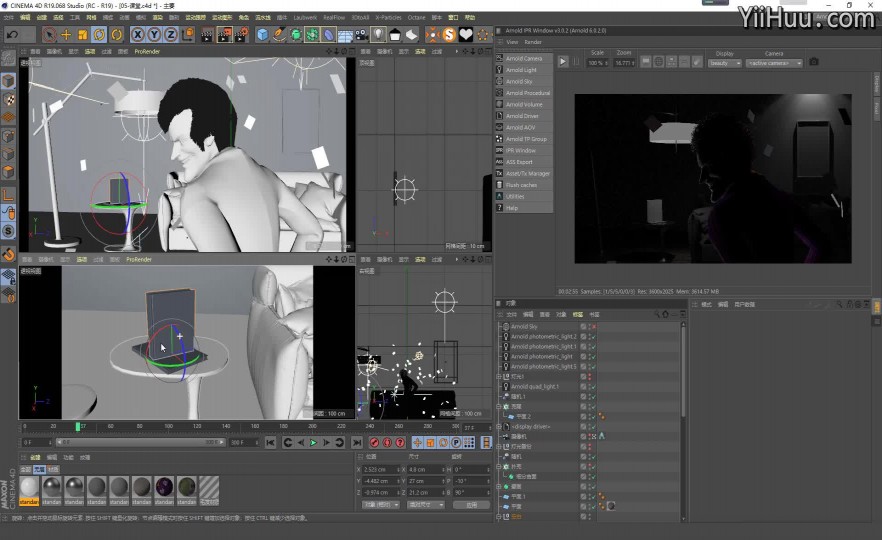Image resolution: width=882 pixels, height=540 pixels.
Task: Open the X-Particles menu
Action: 388,17
